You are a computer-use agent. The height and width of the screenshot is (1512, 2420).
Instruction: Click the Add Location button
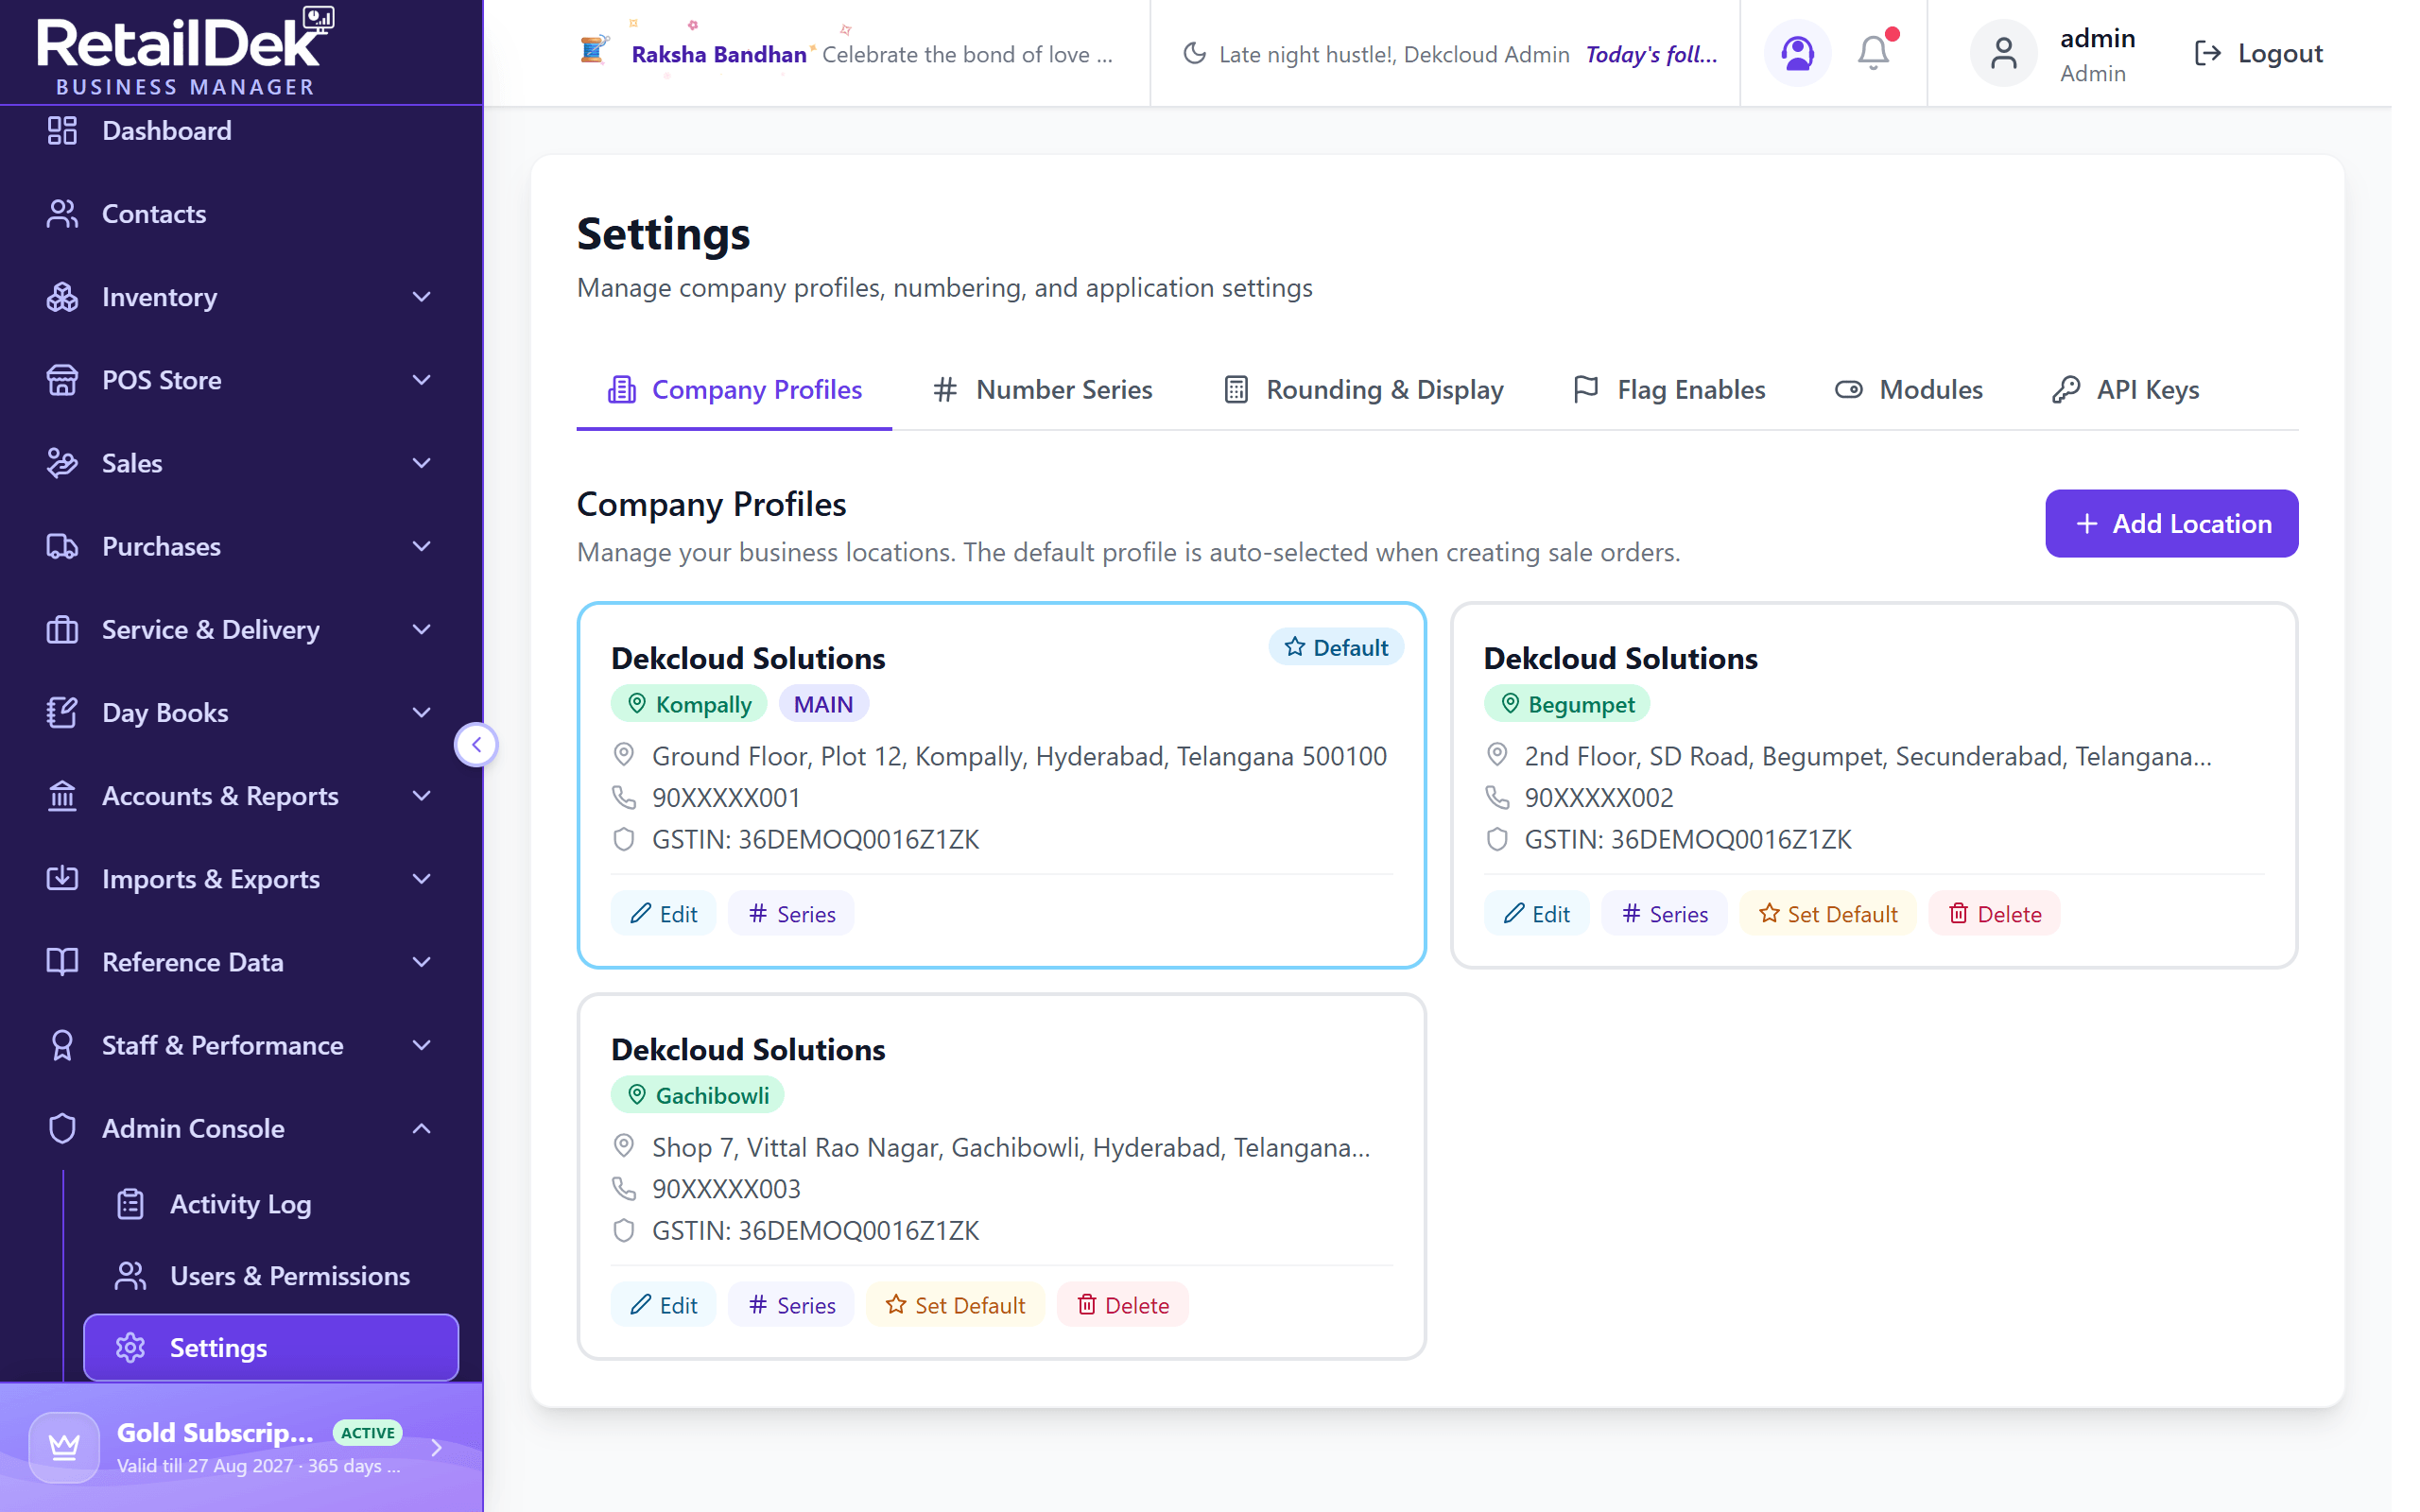[2172, 524]
